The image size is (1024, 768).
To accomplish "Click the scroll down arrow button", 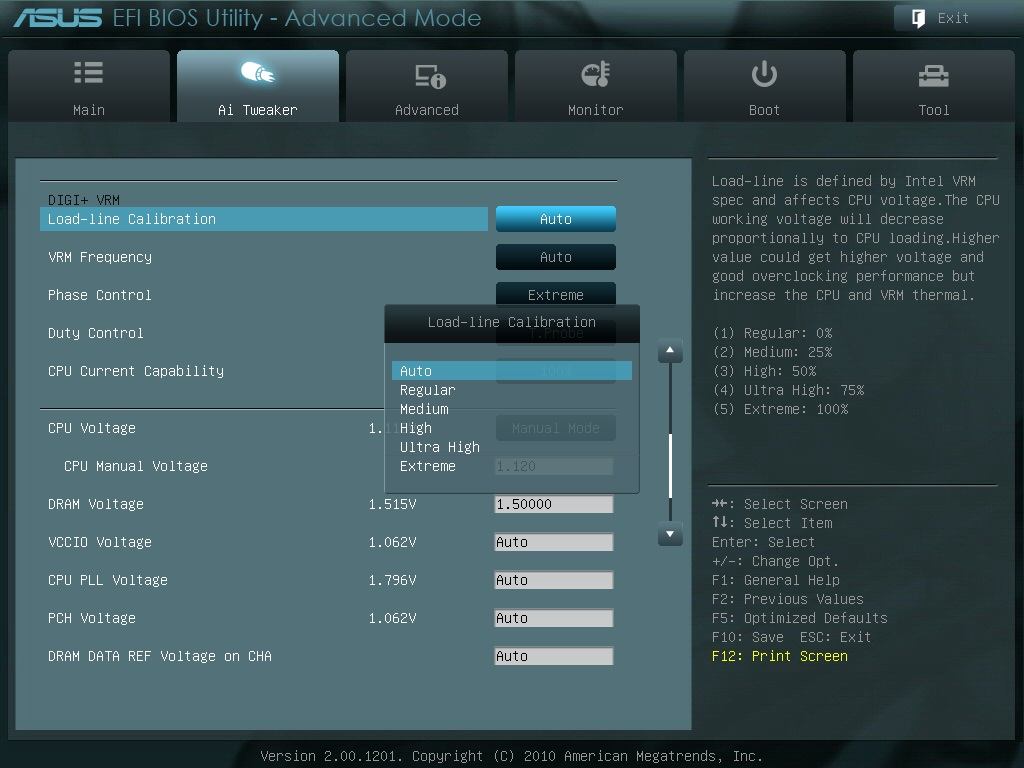I will tap(670, 534).
